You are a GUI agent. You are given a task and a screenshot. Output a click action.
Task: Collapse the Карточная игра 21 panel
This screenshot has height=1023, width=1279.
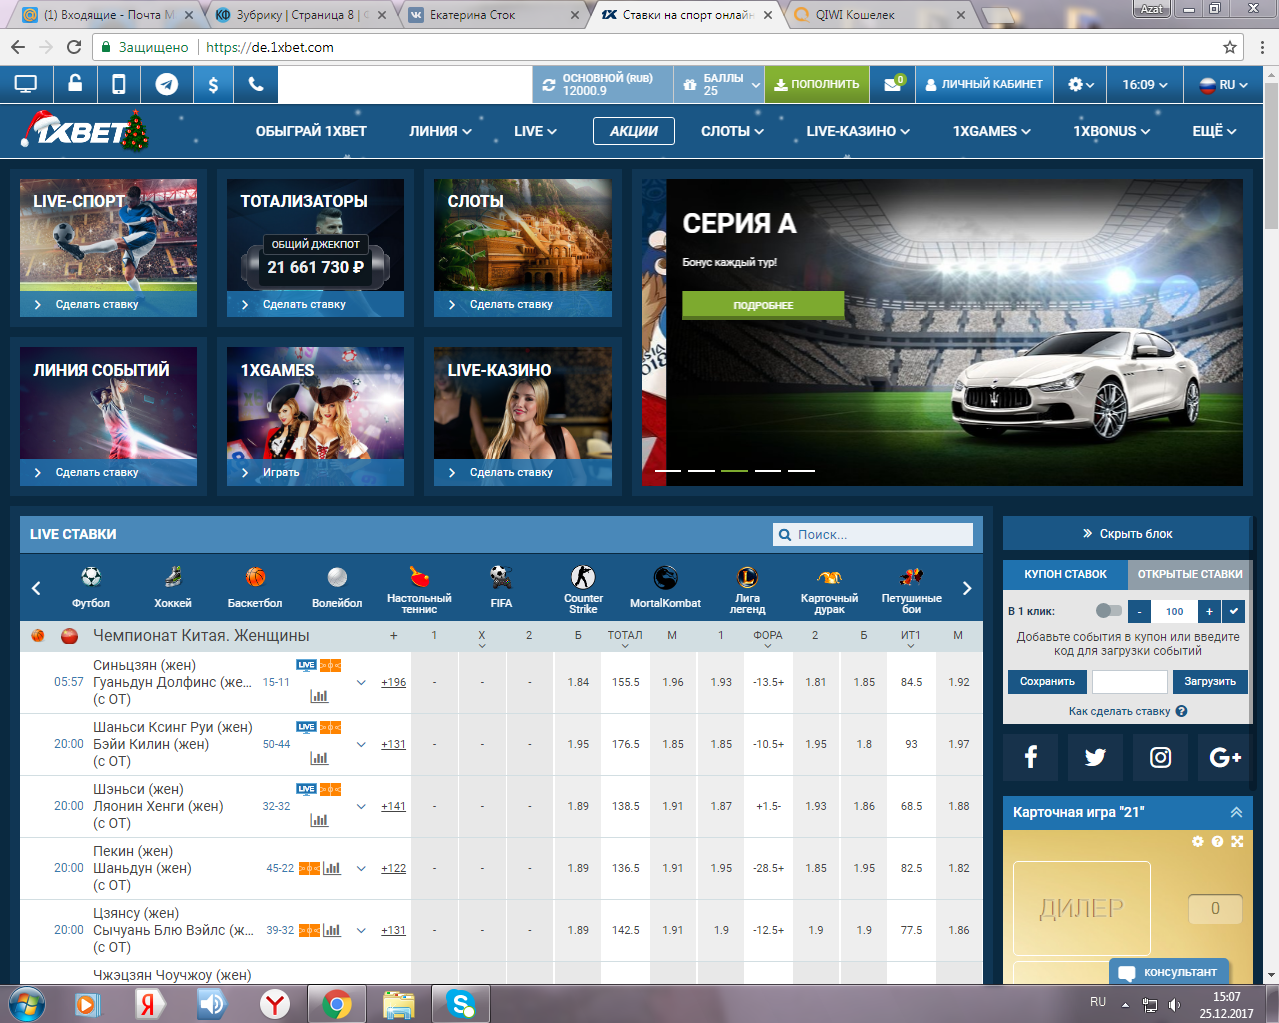tap(1236, 812)
